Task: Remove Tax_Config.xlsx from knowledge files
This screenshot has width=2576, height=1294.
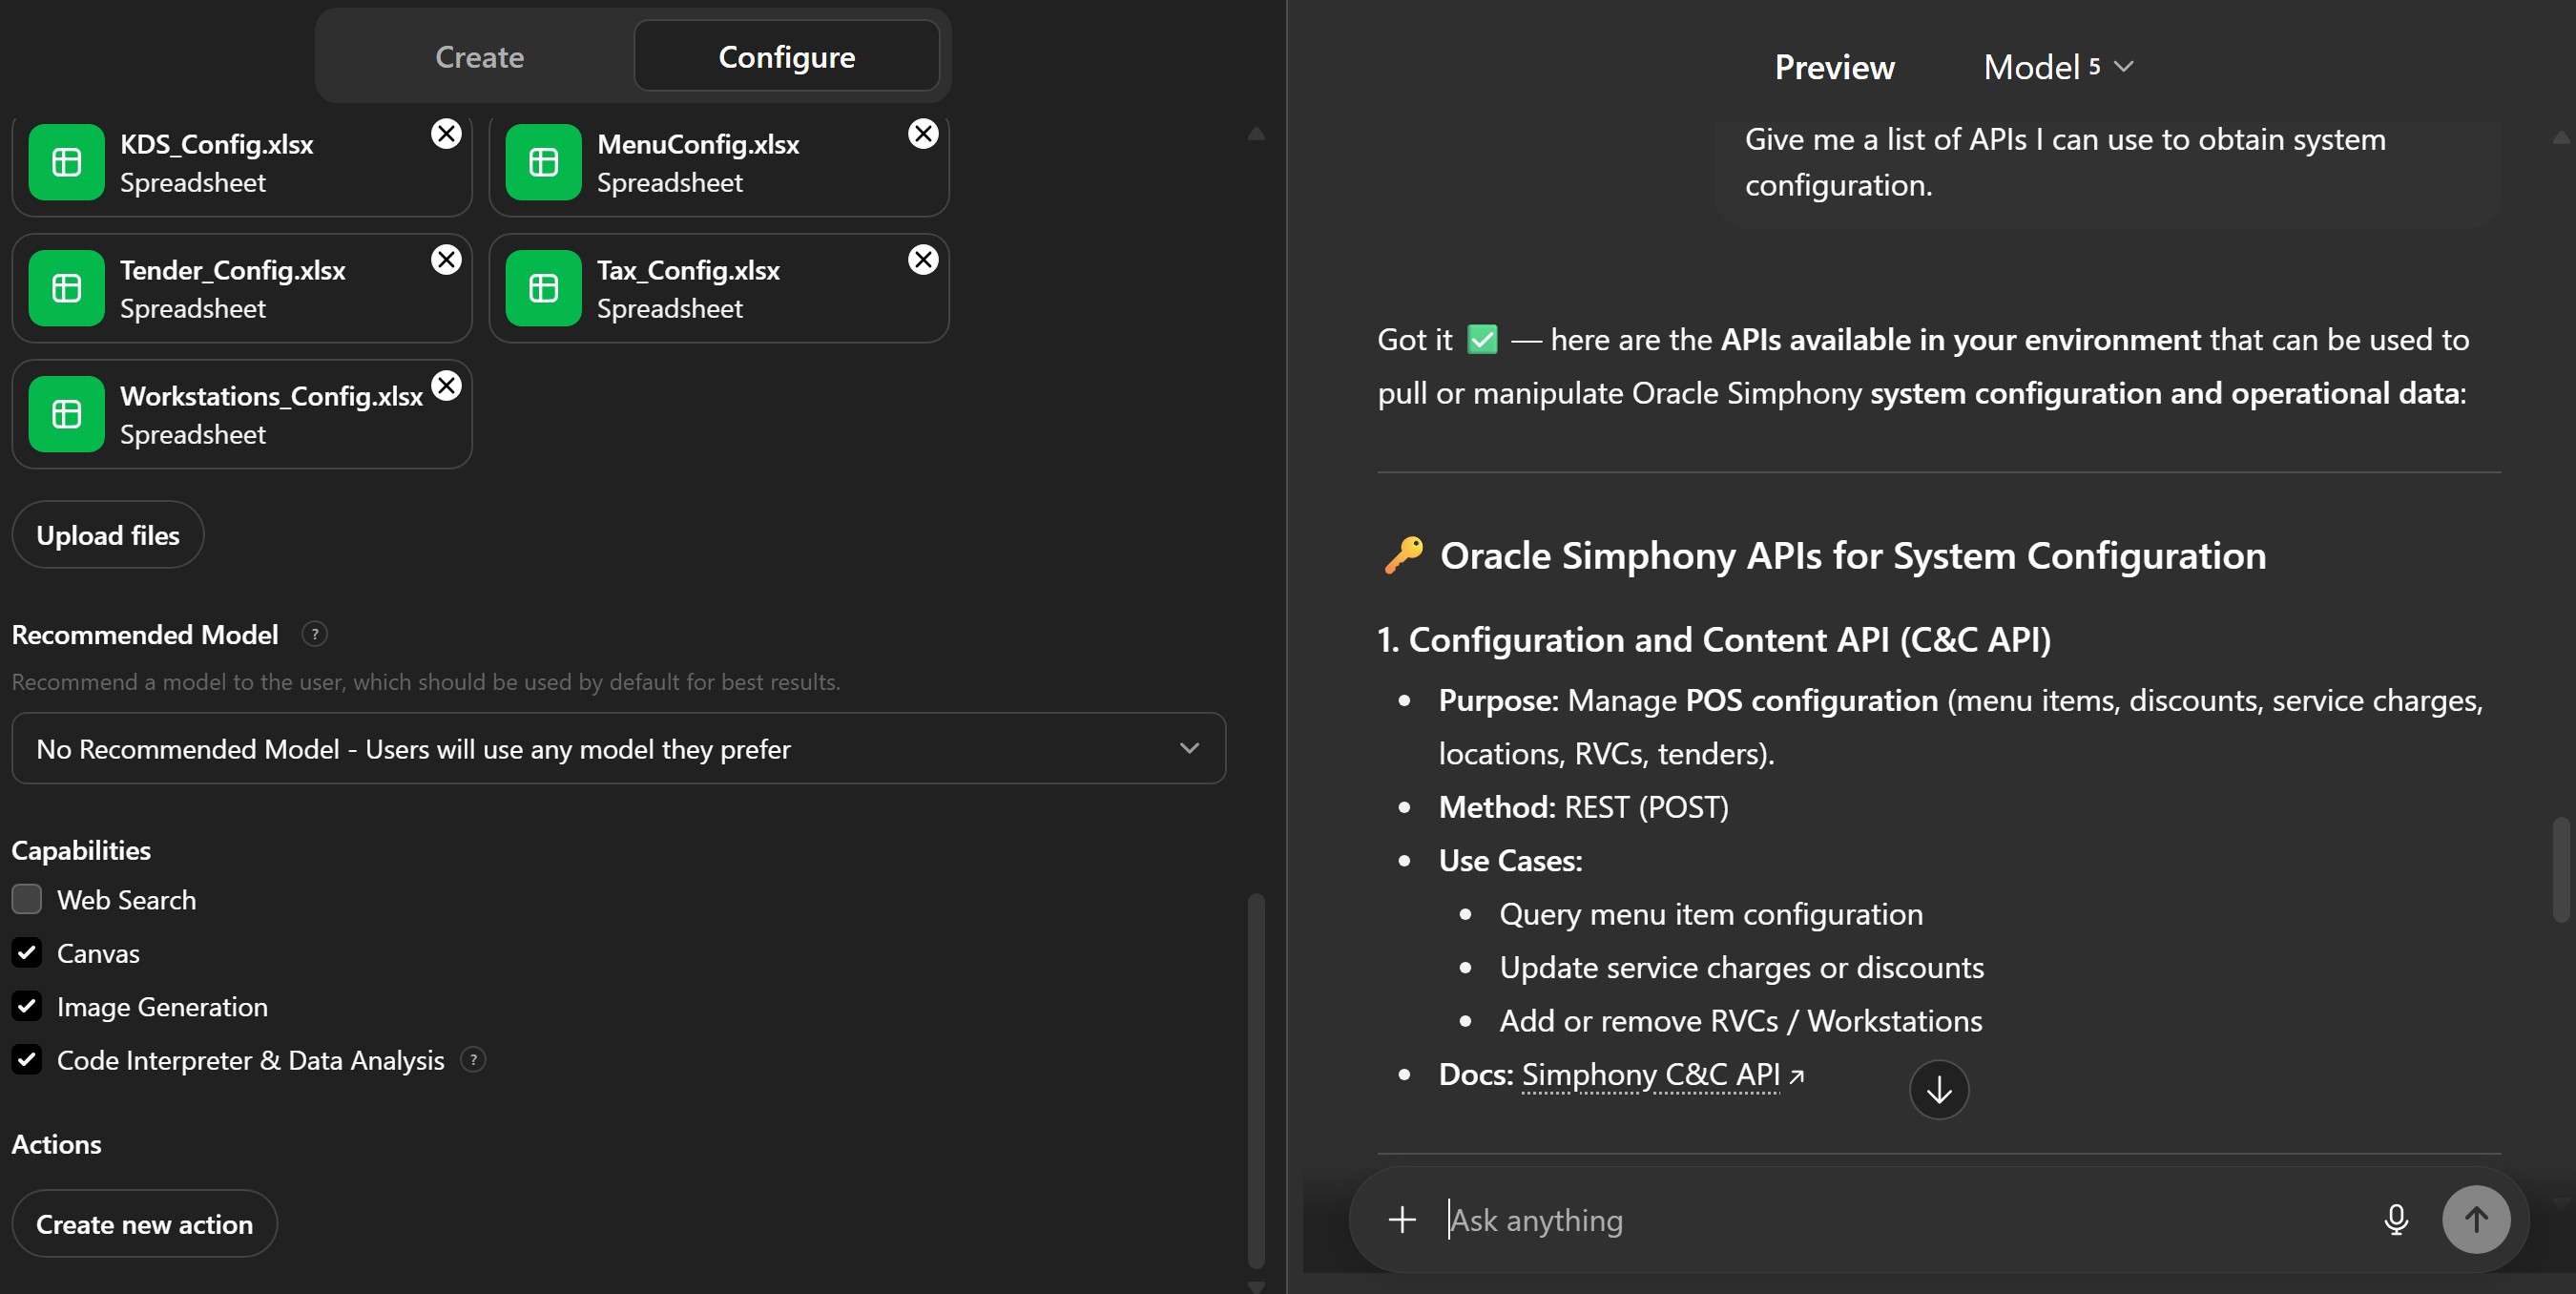Action: (923, 260)
